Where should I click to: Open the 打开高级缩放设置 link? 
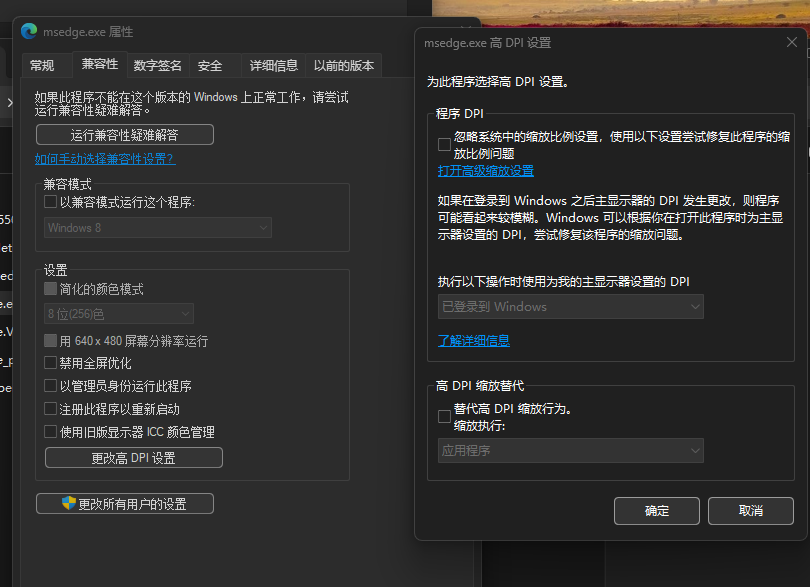pyautogui.click(x=486, y=171)
